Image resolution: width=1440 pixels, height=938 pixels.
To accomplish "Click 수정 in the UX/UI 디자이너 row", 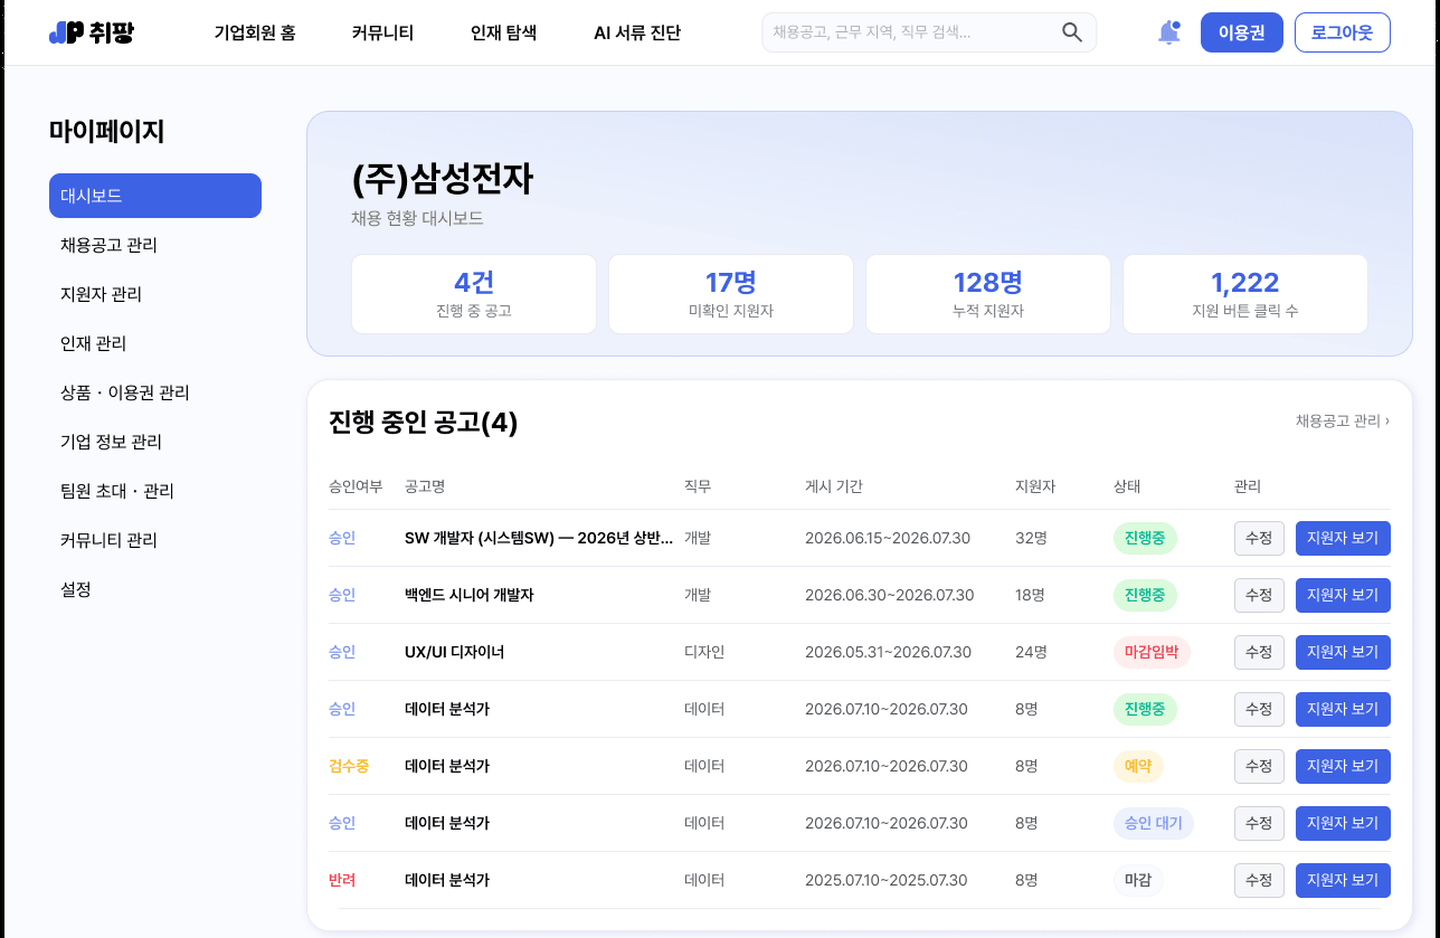I will click(1259, 652).
